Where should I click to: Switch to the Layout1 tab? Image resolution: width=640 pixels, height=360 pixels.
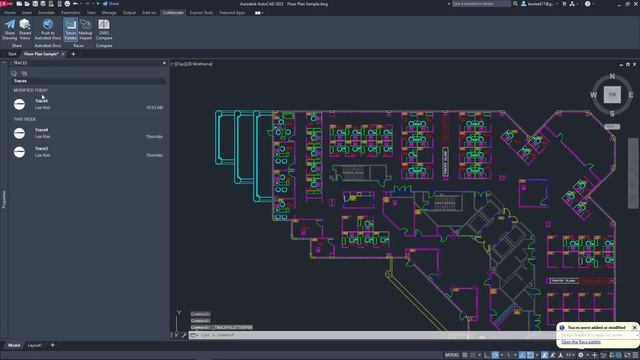[35, 345]
